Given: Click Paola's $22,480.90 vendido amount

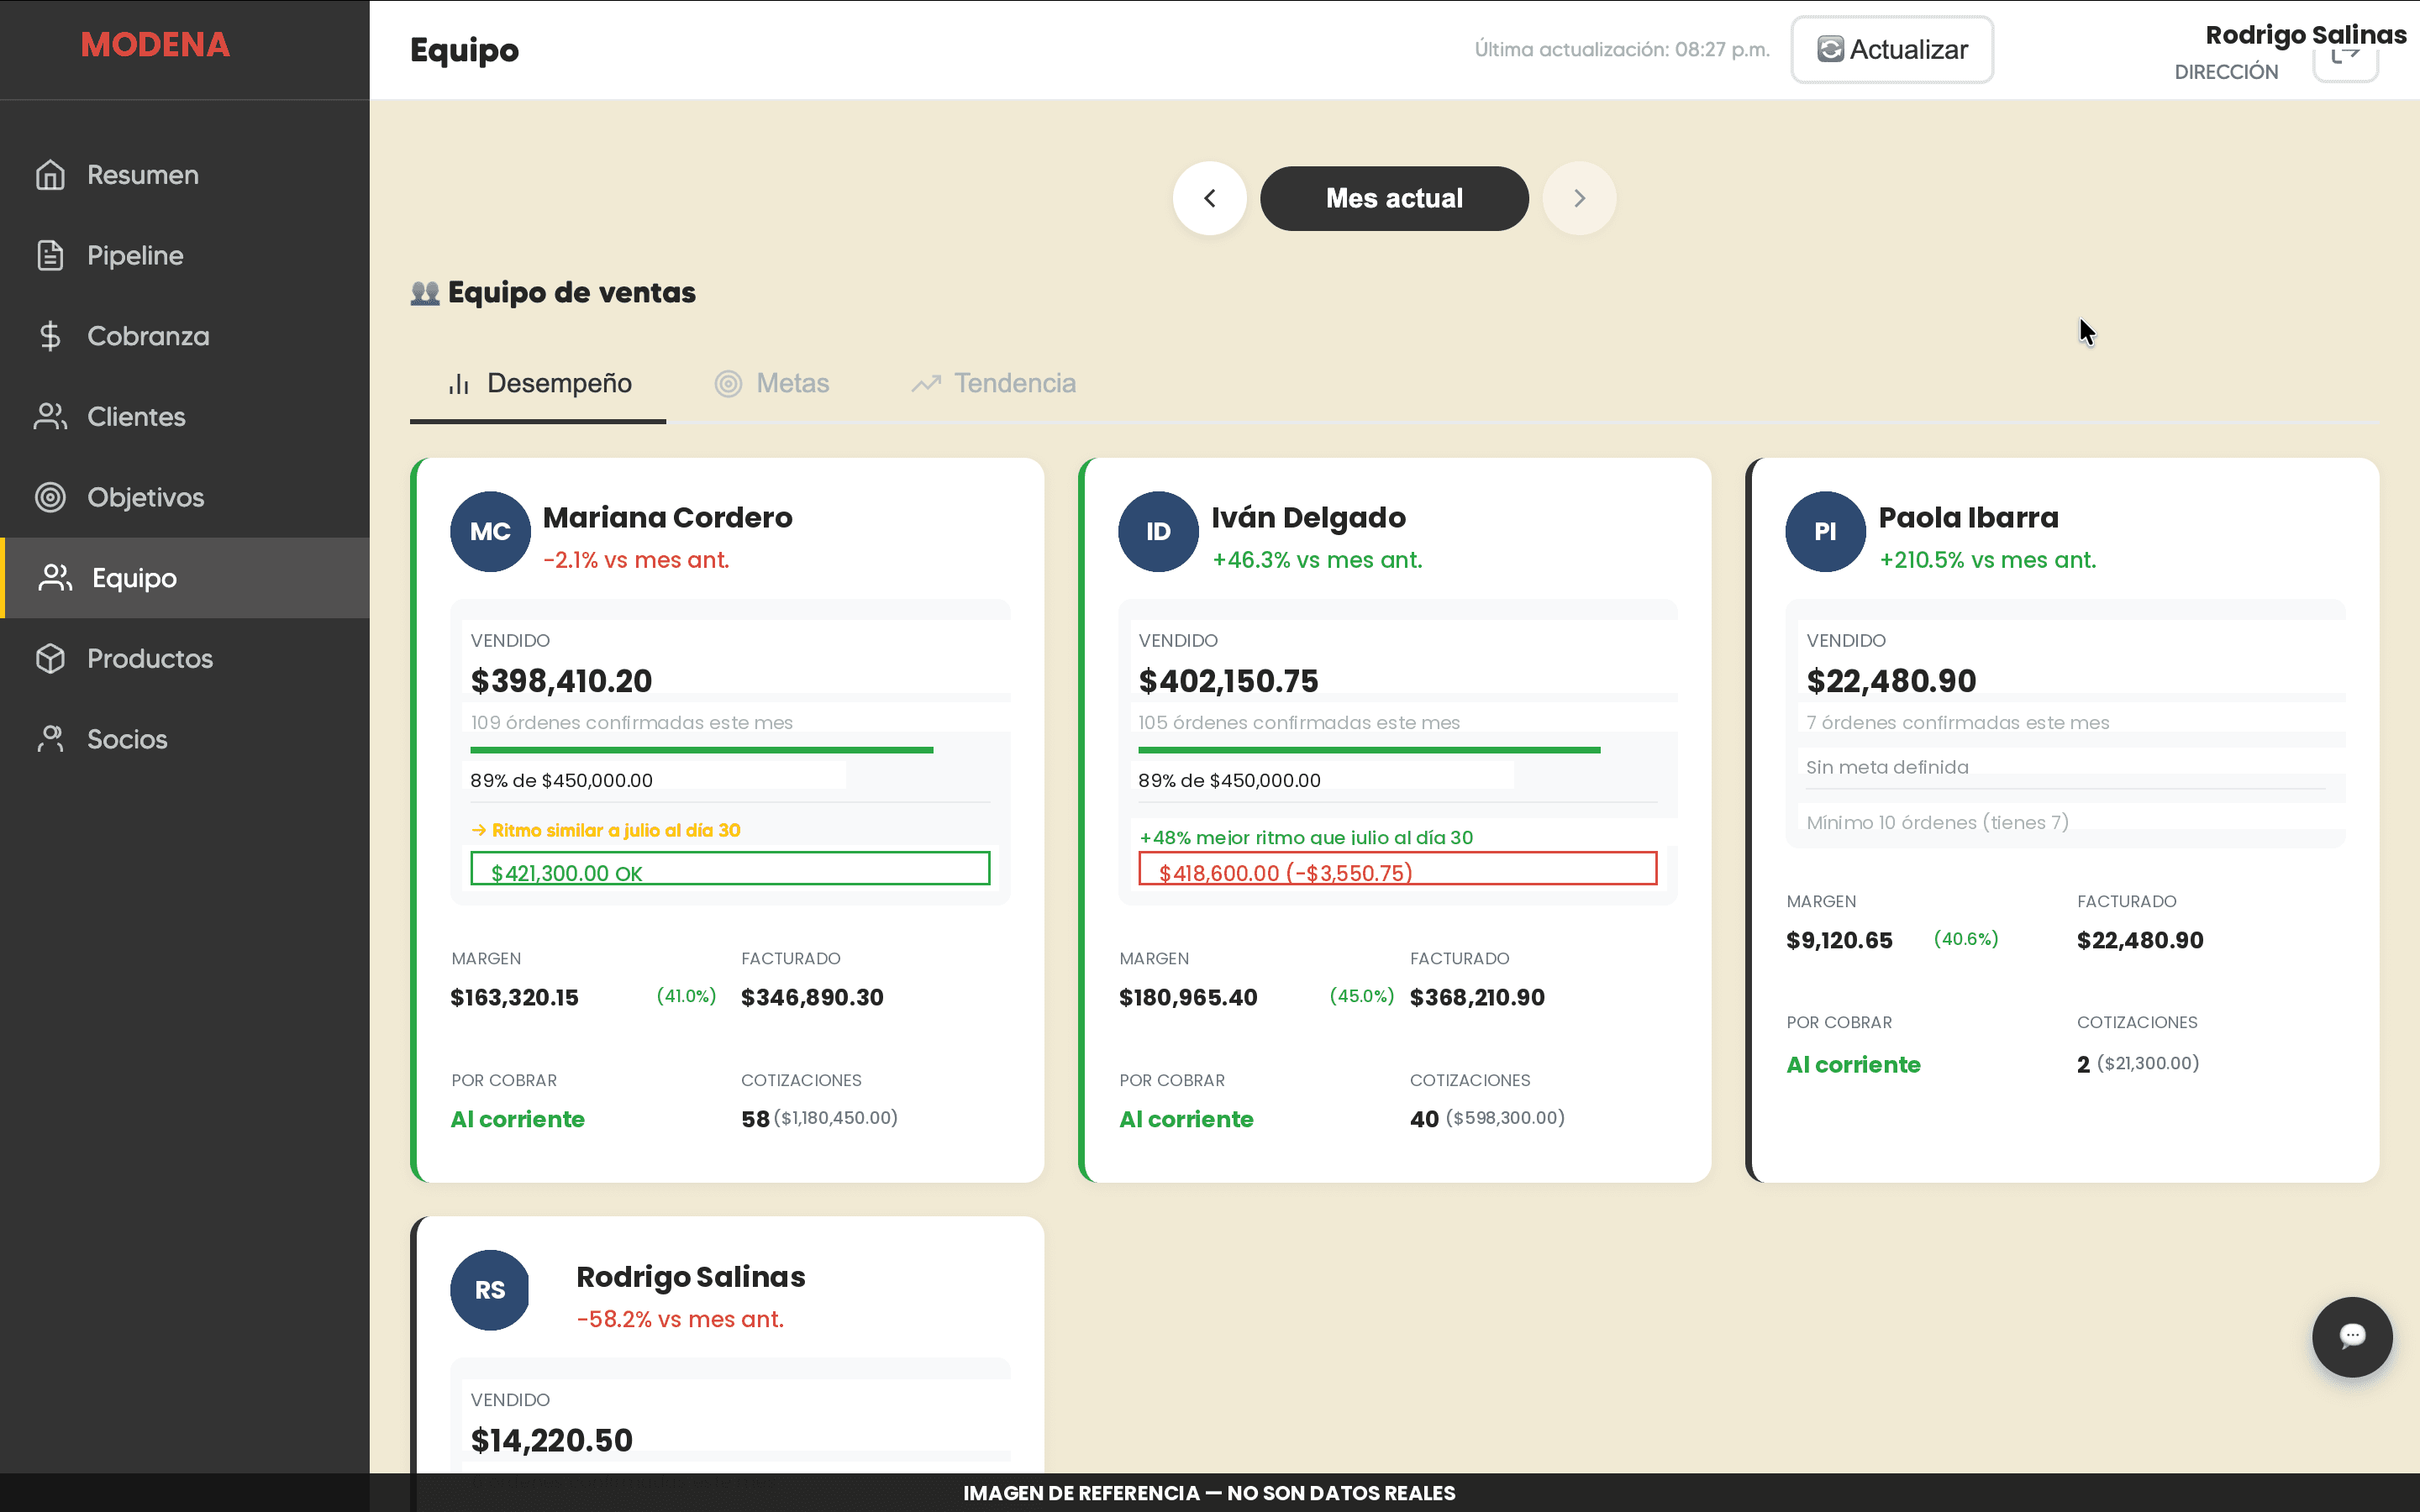Looking at the screenshot, I should (1891, 682).
